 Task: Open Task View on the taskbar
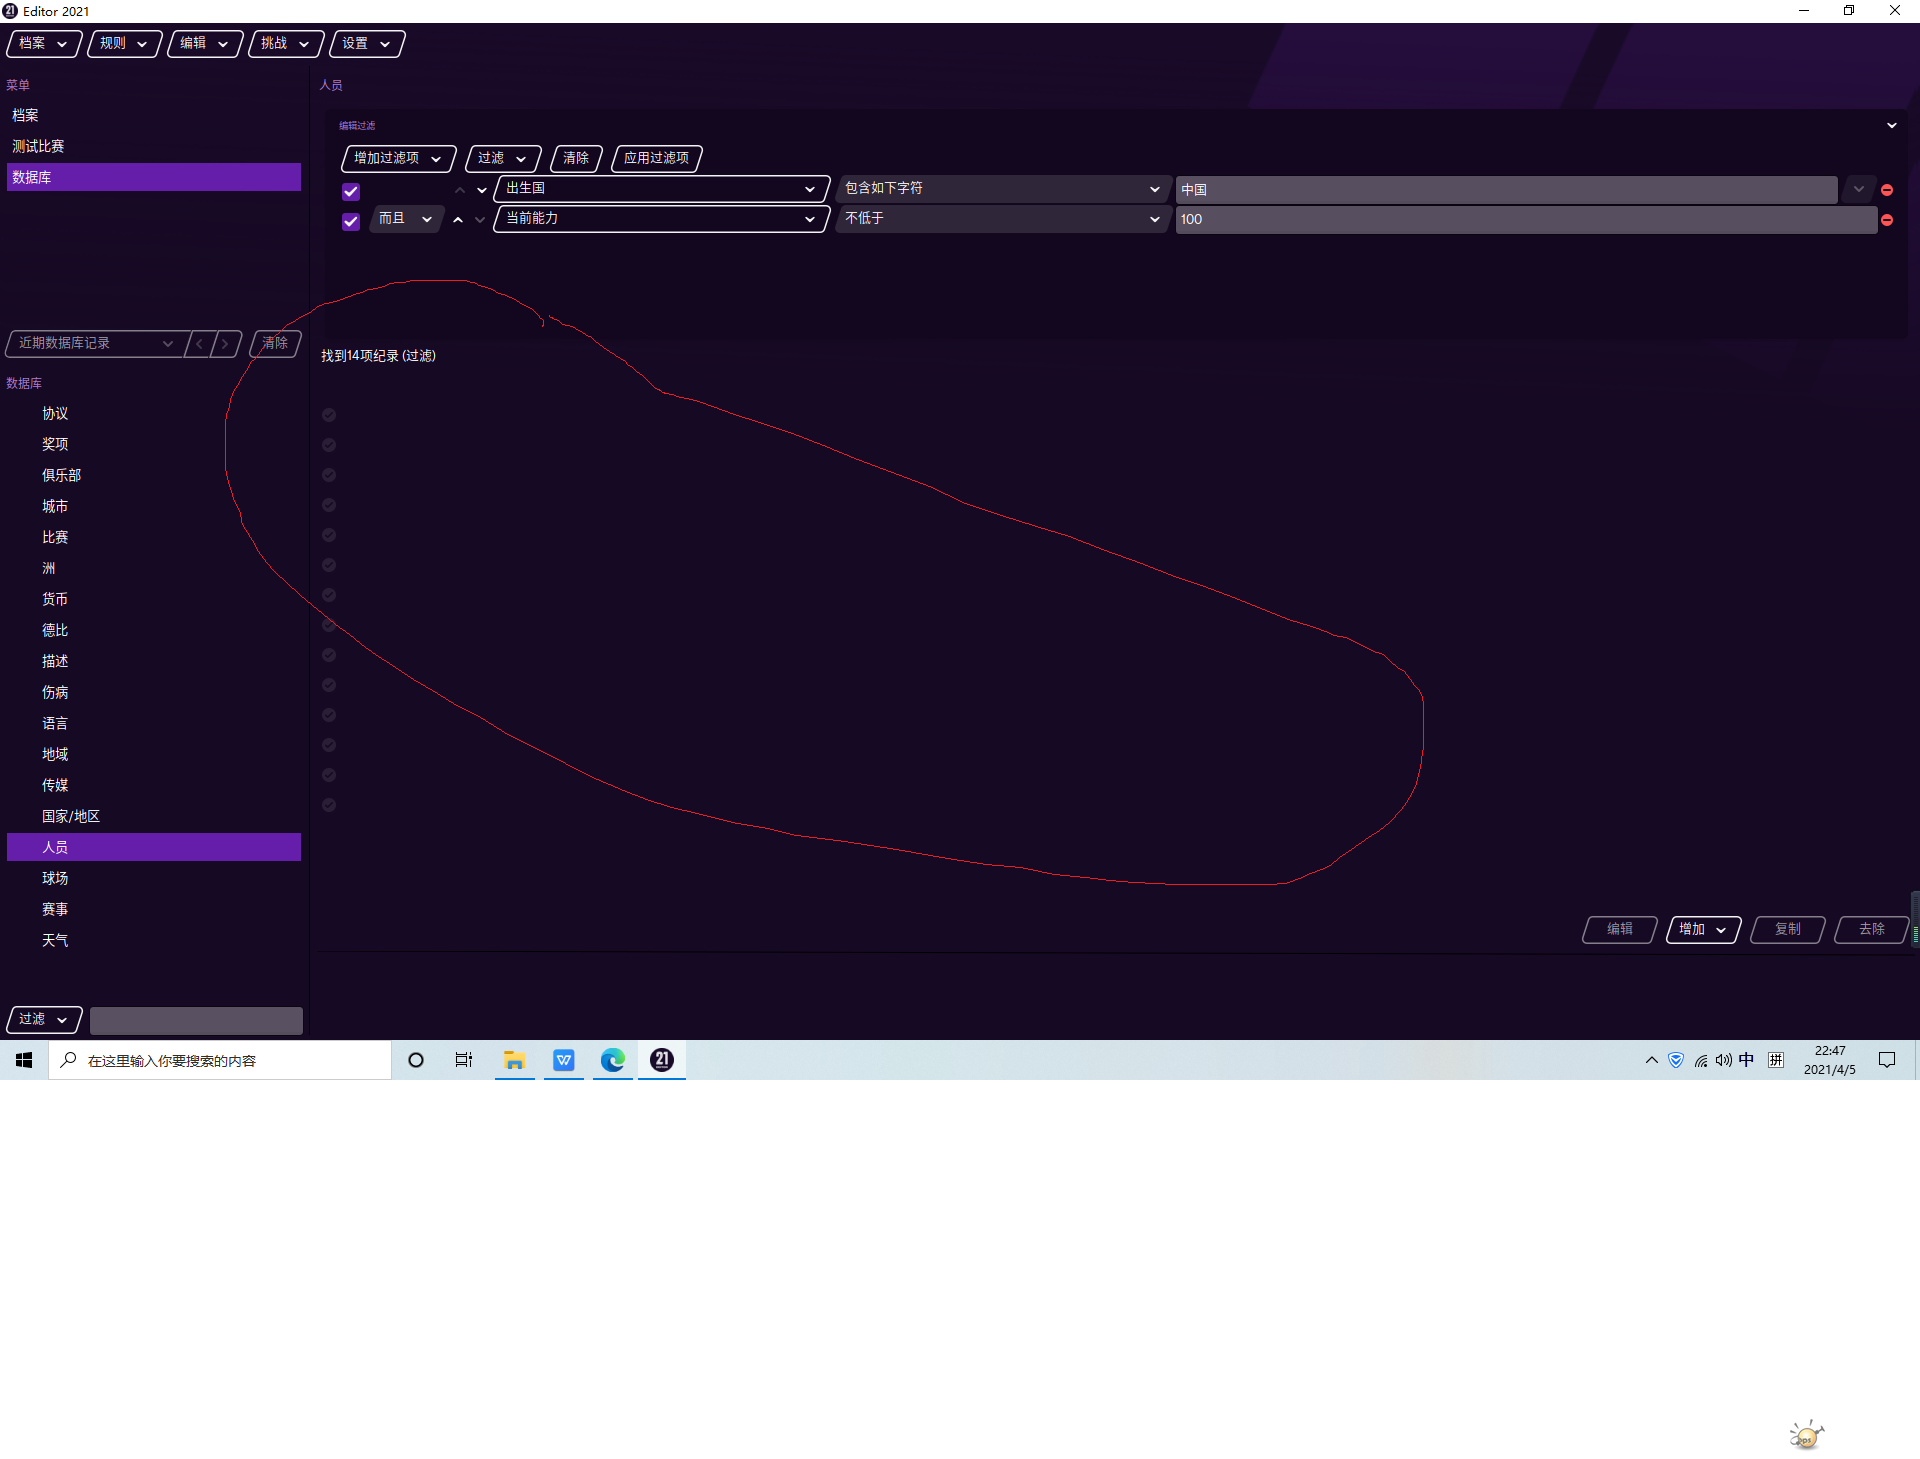[x=464, y=1060]
